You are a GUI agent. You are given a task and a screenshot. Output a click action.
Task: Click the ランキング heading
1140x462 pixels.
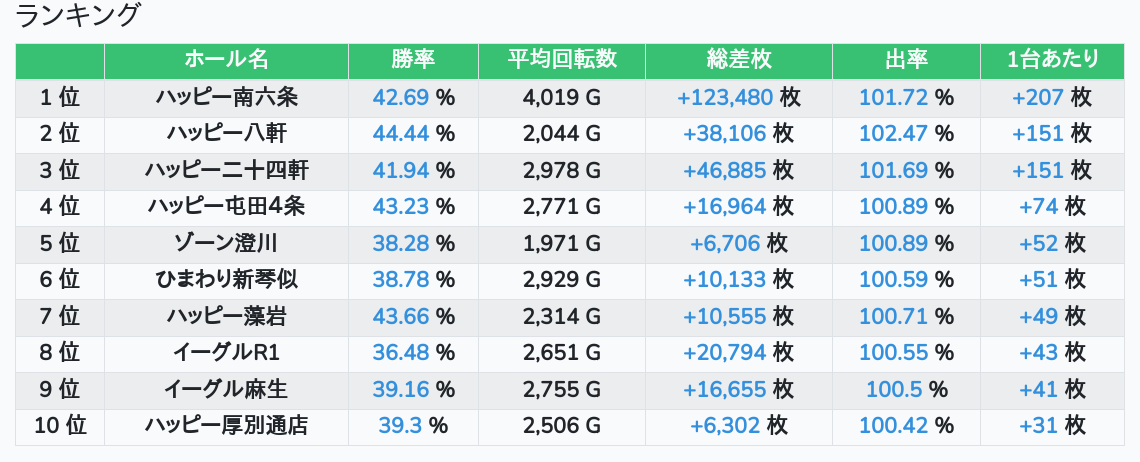79,16
